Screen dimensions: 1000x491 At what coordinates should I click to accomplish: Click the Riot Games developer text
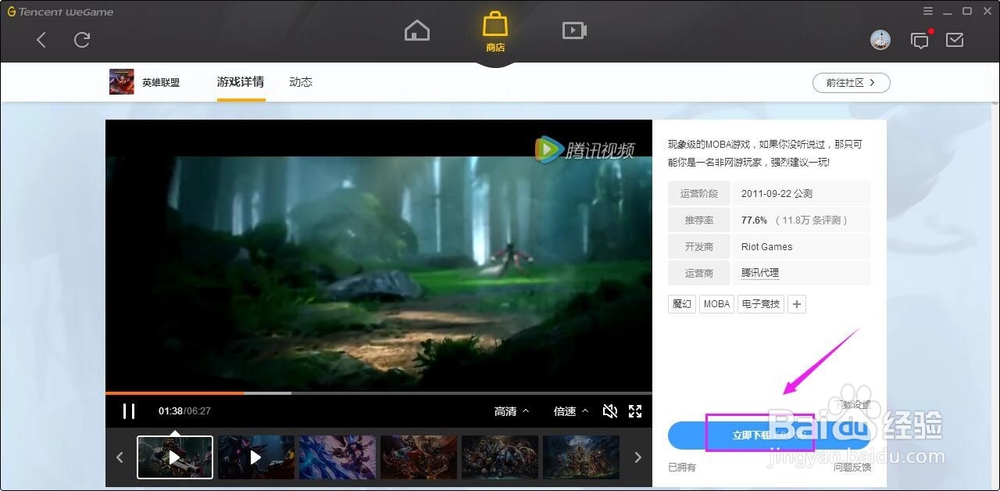(x=767, y=247)
